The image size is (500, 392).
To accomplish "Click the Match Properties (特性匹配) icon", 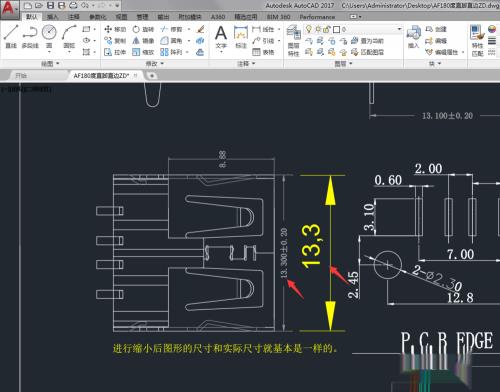I will [477, 40].
